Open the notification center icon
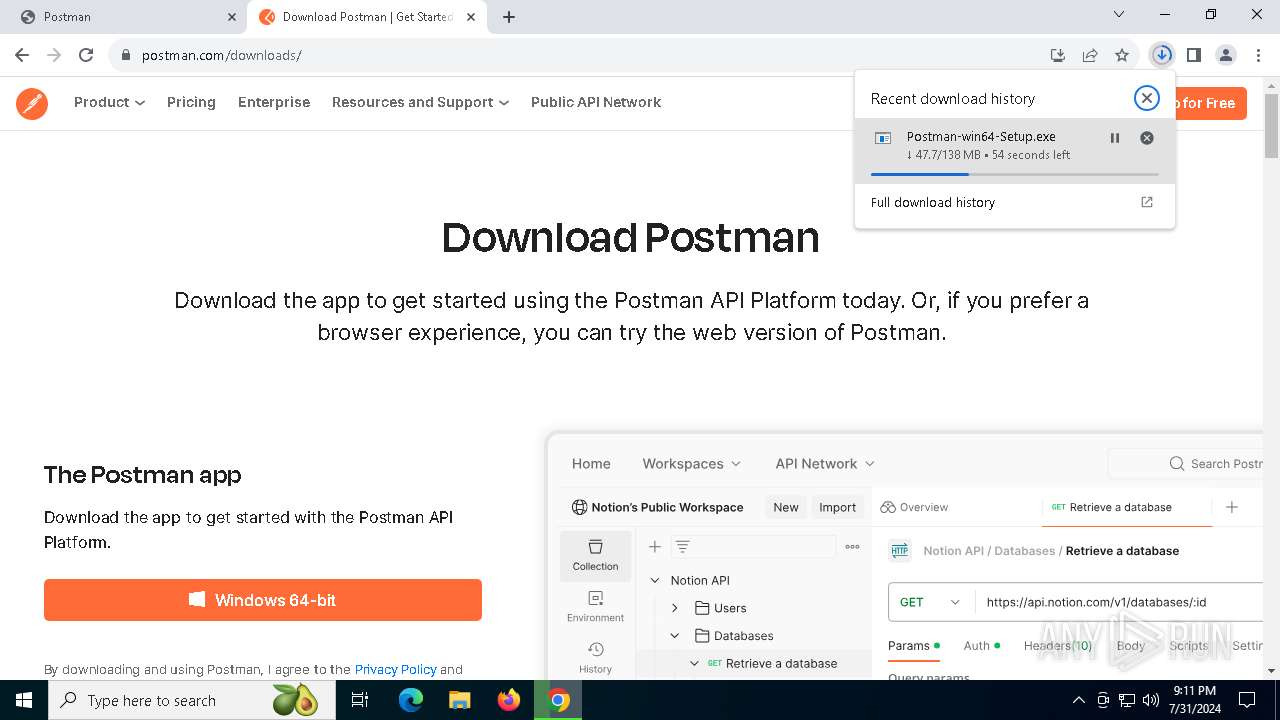This screenshot has width=1280, height=720. click(x=1247, y=700)
